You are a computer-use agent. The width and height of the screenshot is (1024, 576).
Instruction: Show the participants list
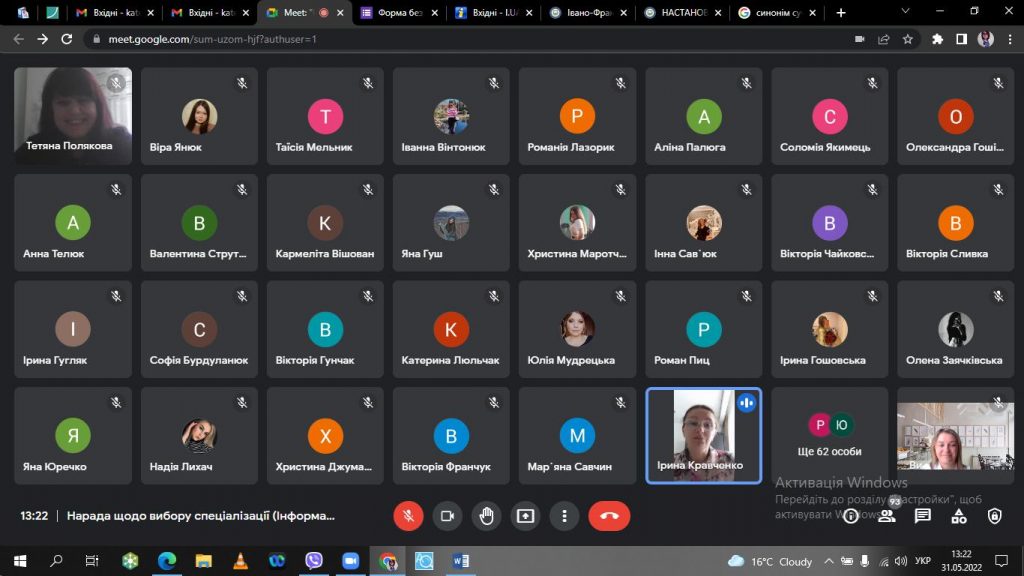point(887,516)
